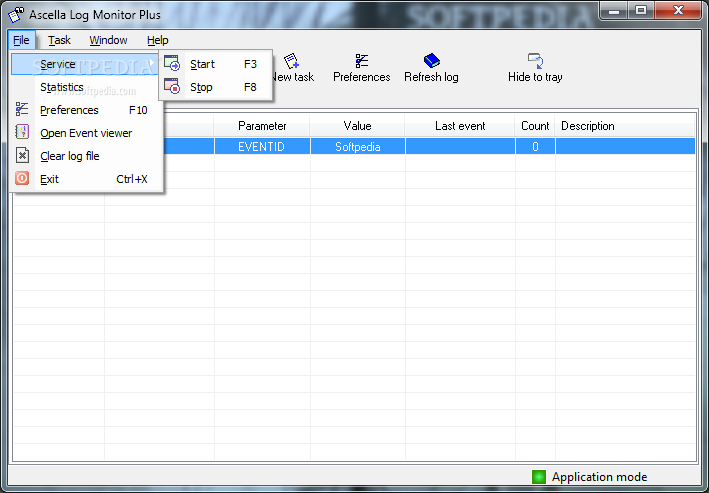Sort by the Parameter column header
This screenshot has height=493, width=709.
tap(262, 126)
